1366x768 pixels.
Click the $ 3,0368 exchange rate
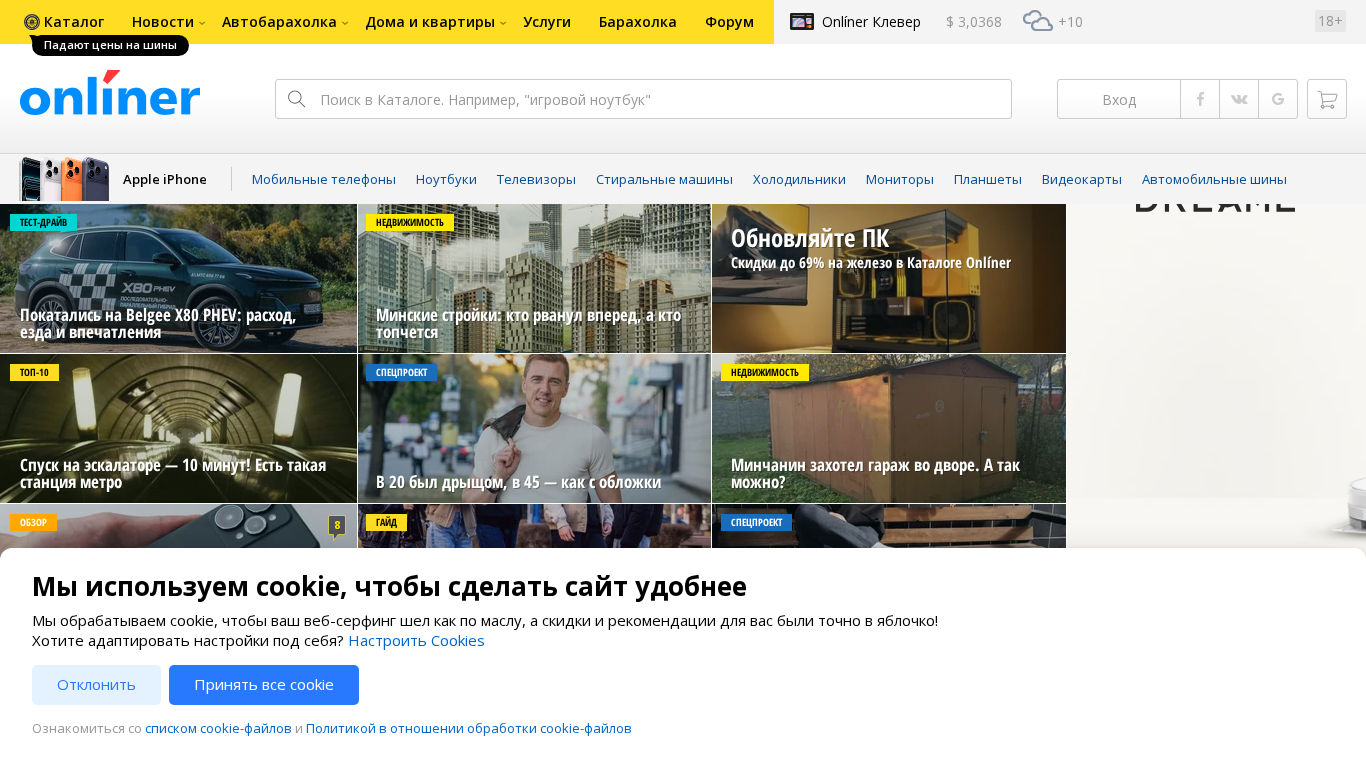tap(974, 22)
